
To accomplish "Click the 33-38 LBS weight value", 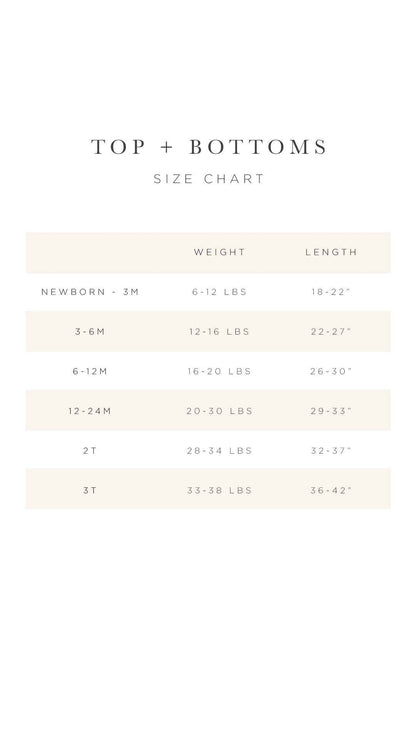I will pyautogui.click(x=220, y=490).
